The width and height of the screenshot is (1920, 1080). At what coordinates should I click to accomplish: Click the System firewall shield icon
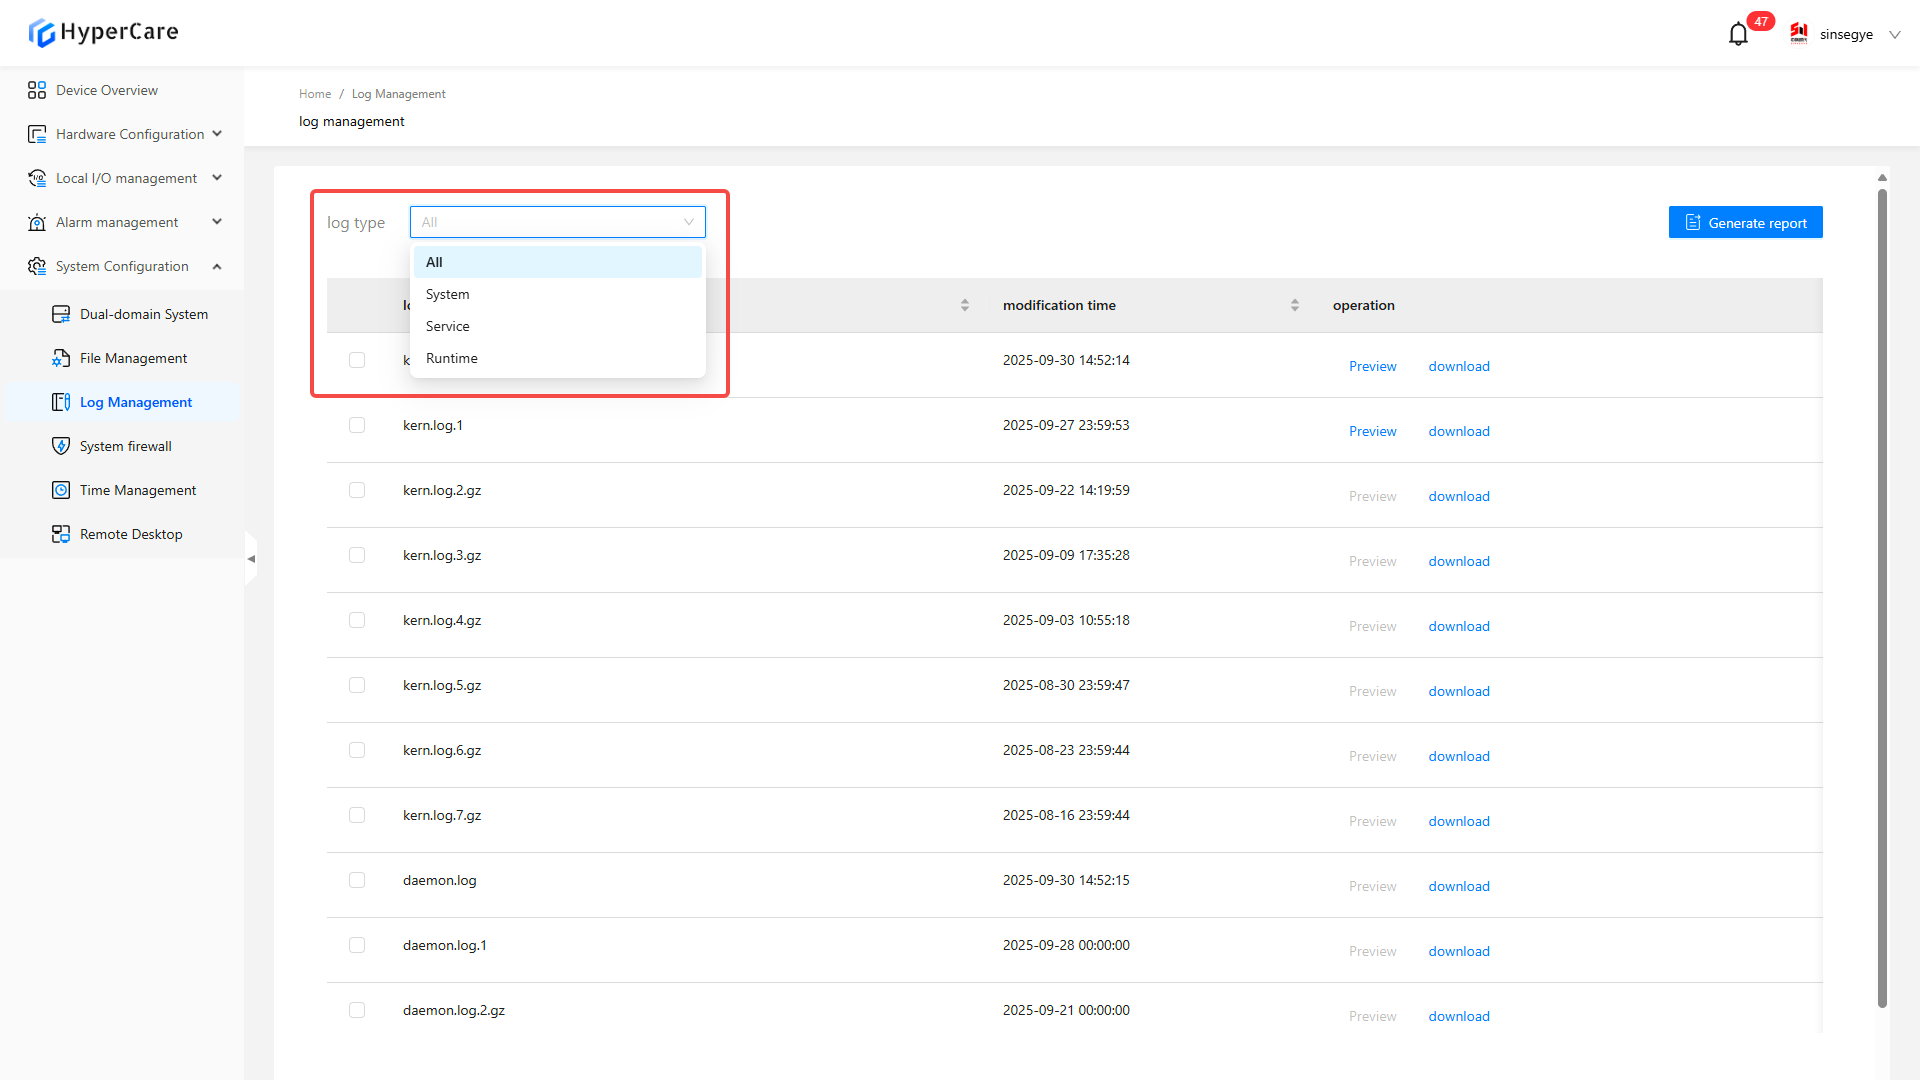coord(61,446)
